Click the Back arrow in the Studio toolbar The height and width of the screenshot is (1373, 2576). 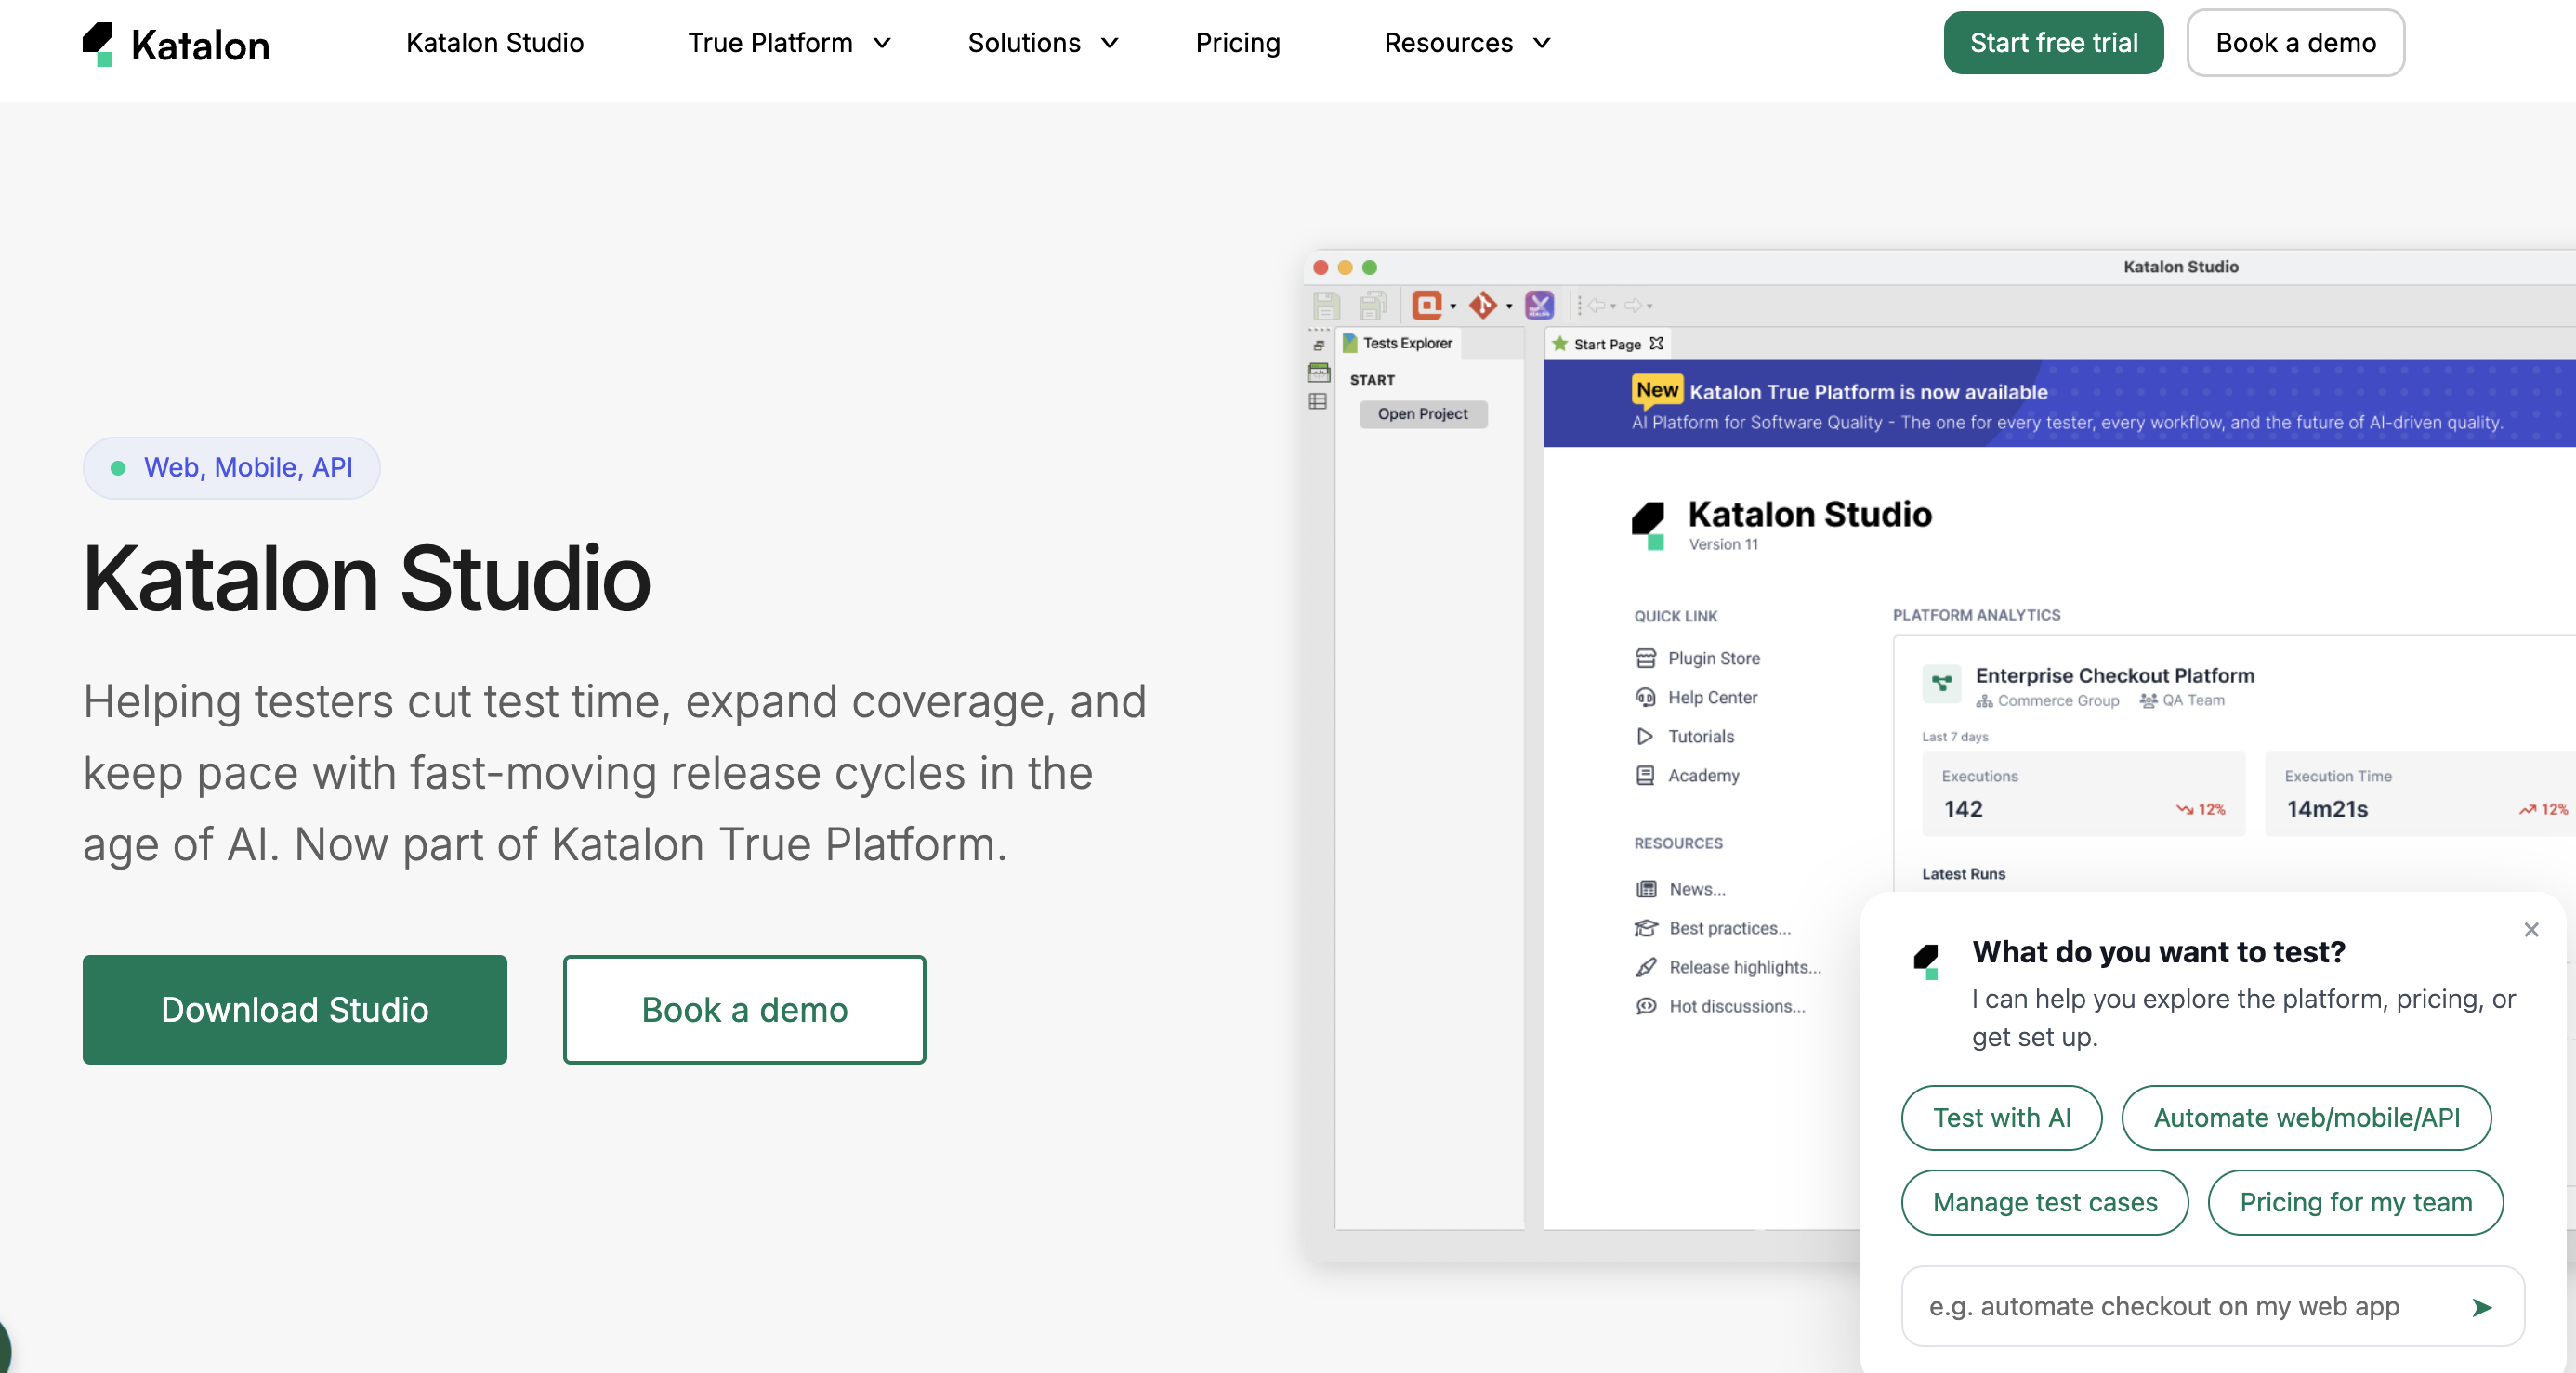(x=1596, y=305)
